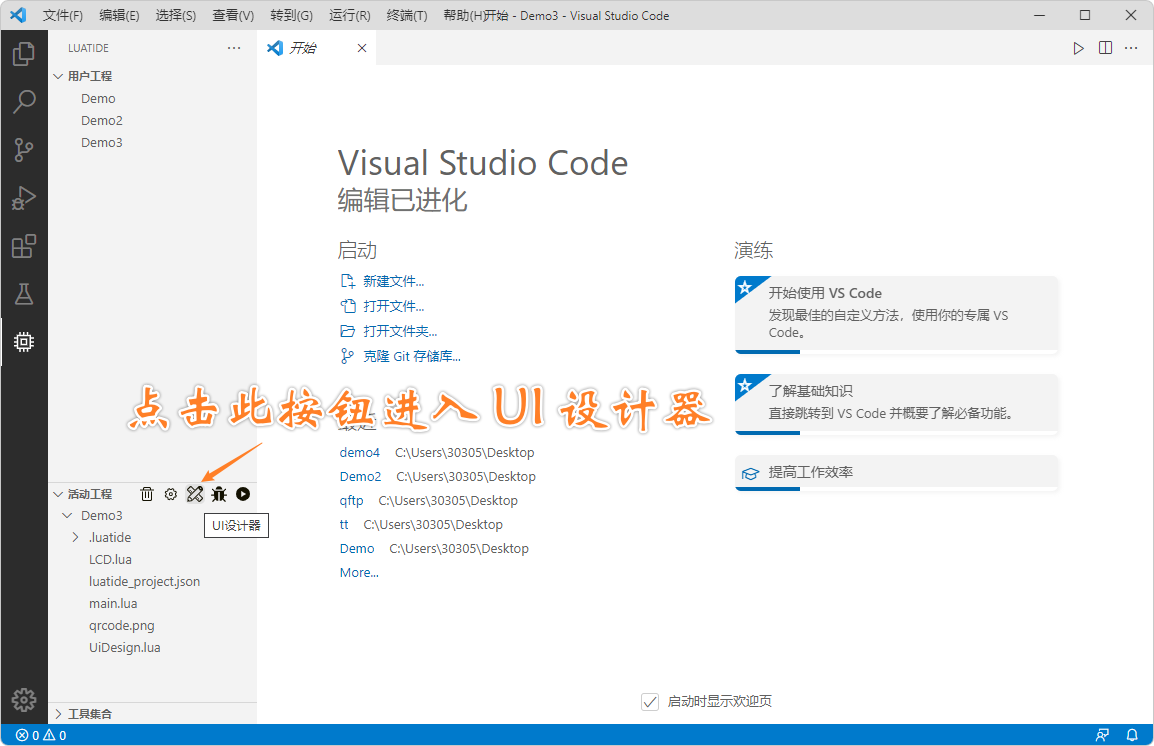Collapse the 用户工程 section

click(x=58, y=76)
